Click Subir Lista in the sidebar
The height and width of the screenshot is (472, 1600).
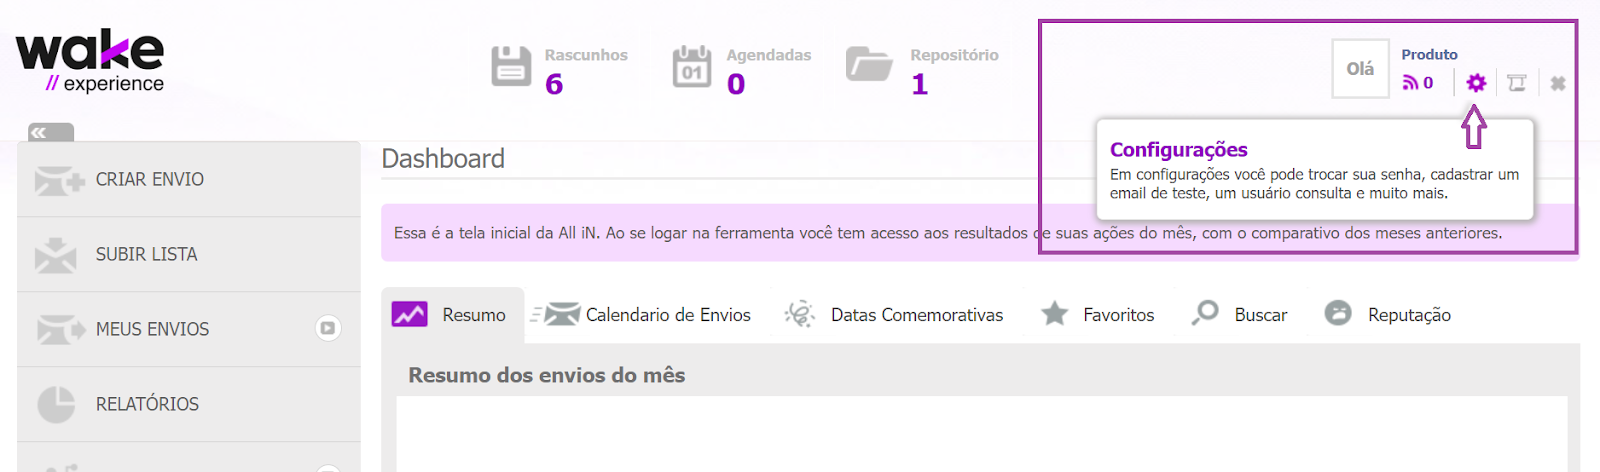tap(189, 254)
